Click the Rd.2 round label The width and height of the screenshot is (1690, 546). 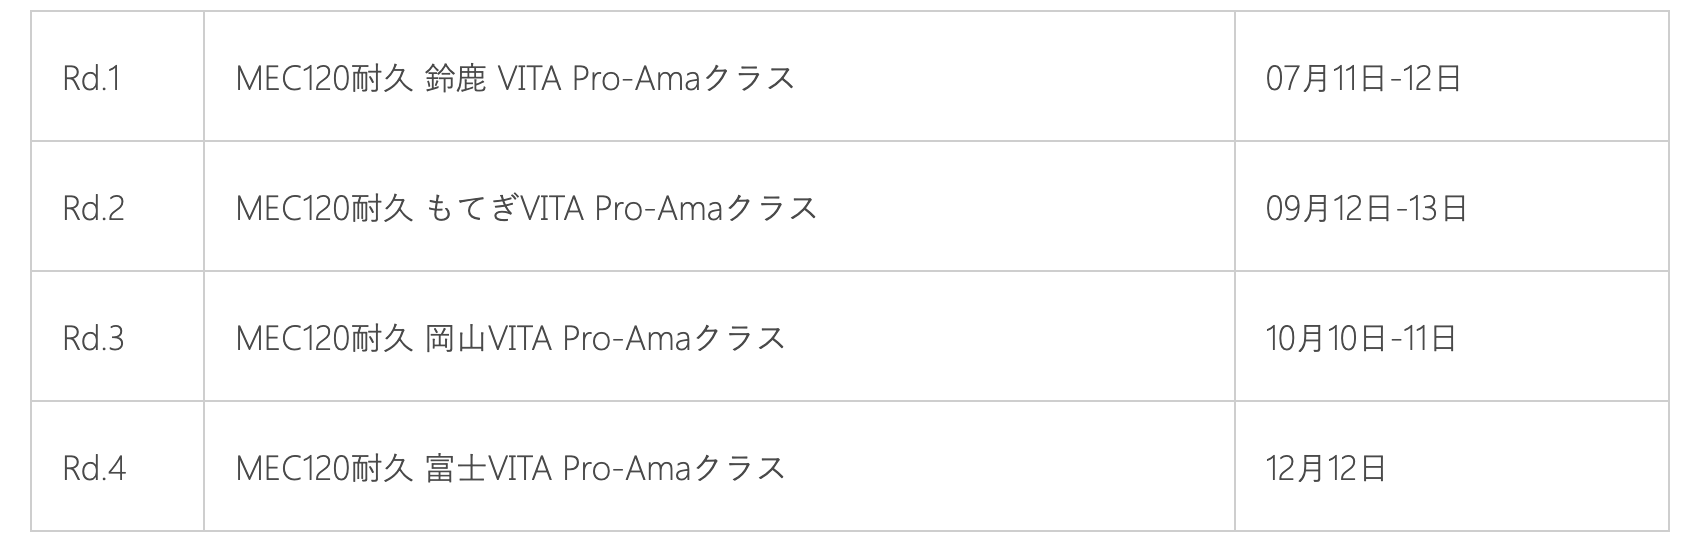click(x=93, y=208)
